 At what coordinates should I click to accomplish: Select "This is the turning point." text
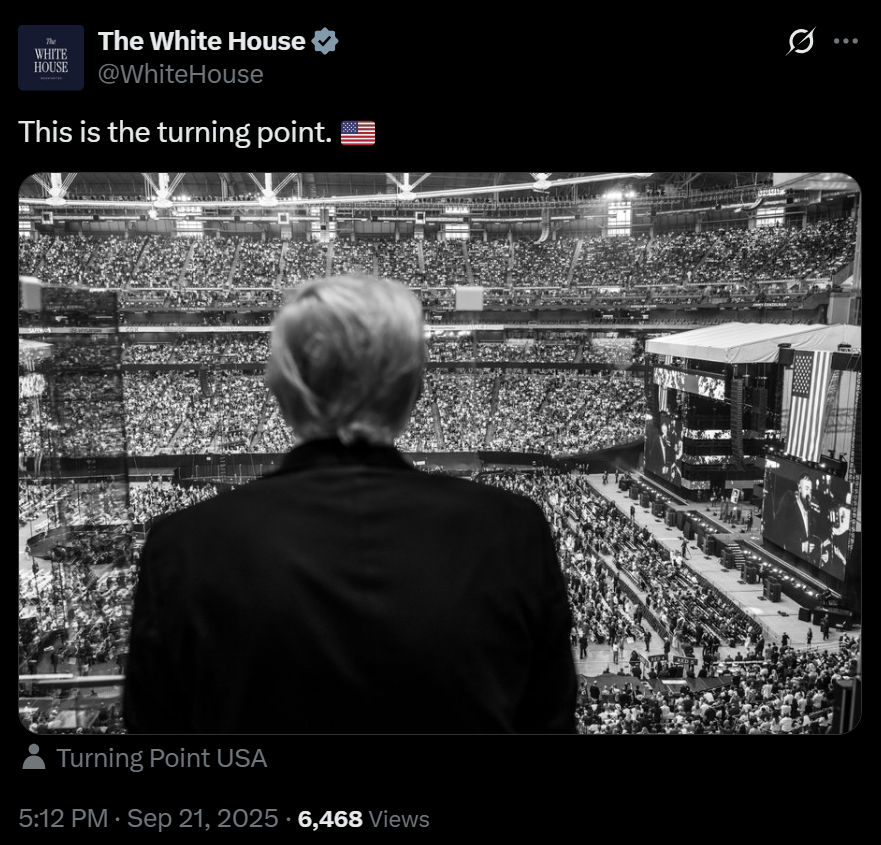(x=175, y=133)
